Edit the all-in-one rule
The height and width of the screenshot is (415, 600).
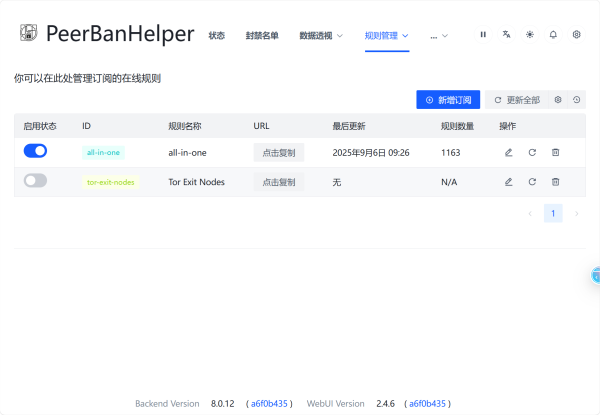click(x=509, y=153)
